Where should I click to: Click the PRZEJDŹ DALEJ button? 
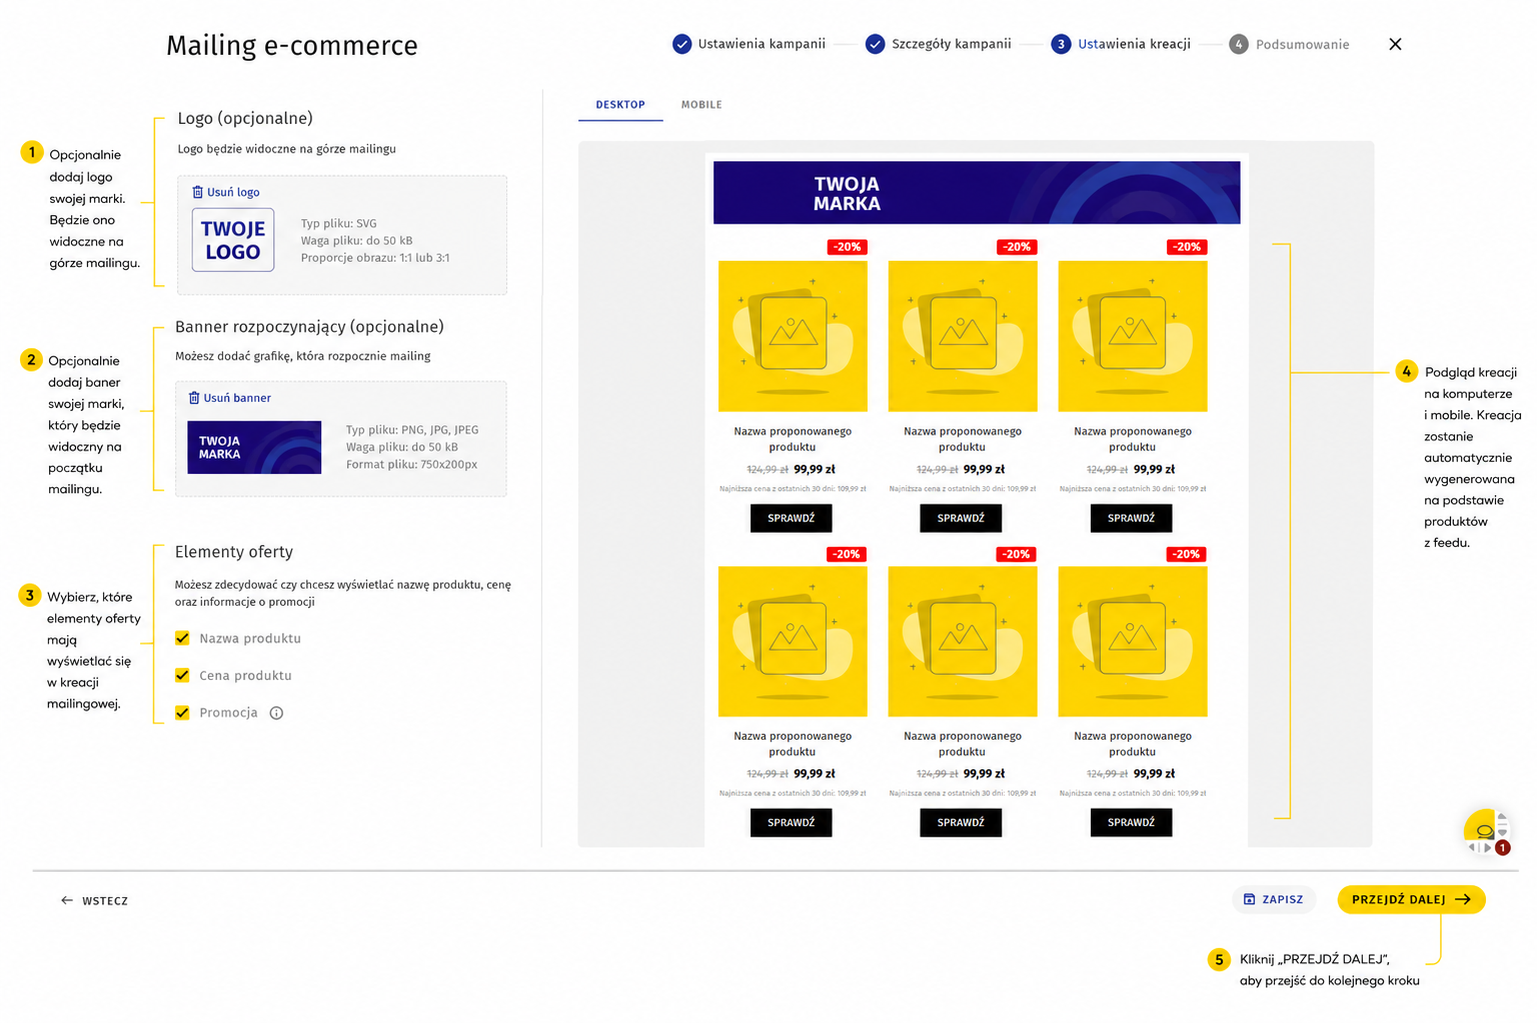(x=1411, y=899)
